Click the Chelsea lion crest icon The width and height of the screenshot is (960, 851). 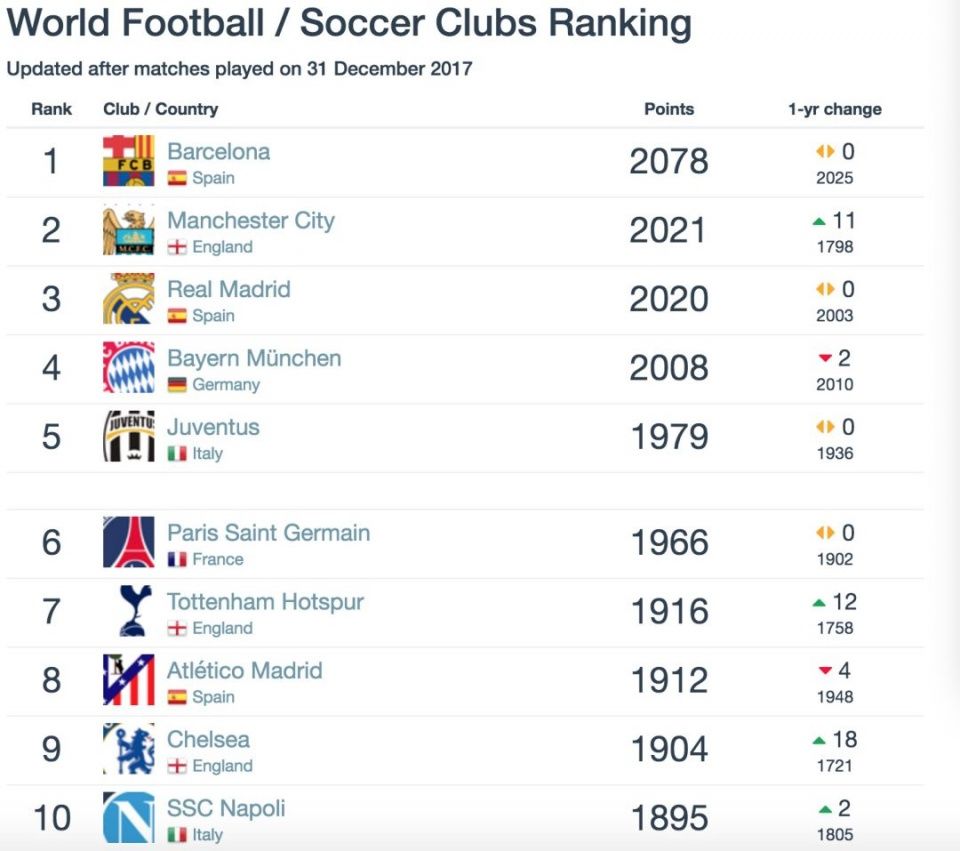pos(128,749)
